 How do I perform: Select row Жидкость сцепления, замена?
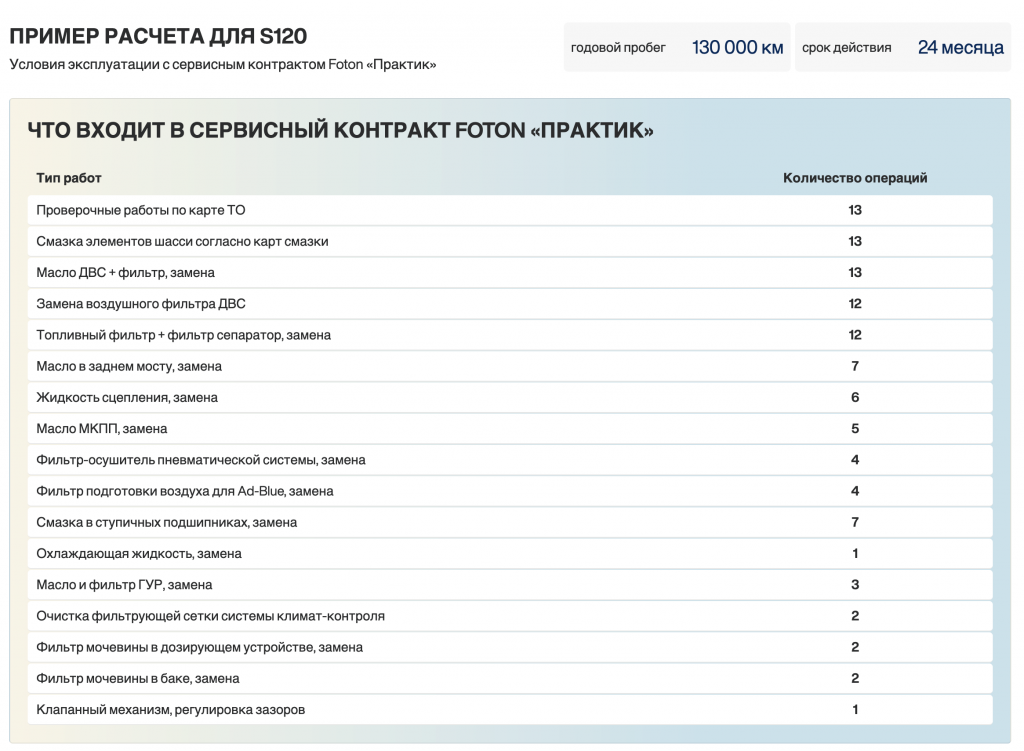click(510, 398)
